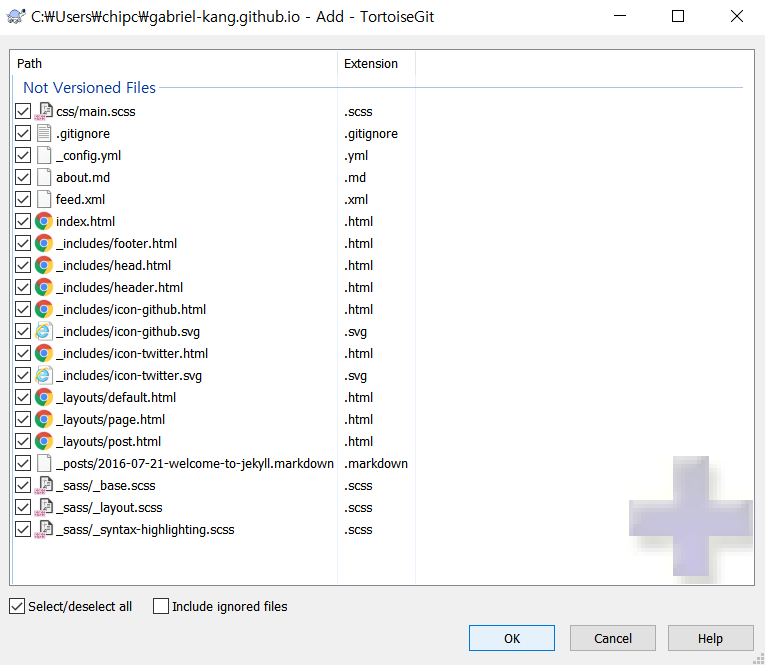Click the blank file icon beside _config.yml

pyautogui.click(x=44, y=156)
